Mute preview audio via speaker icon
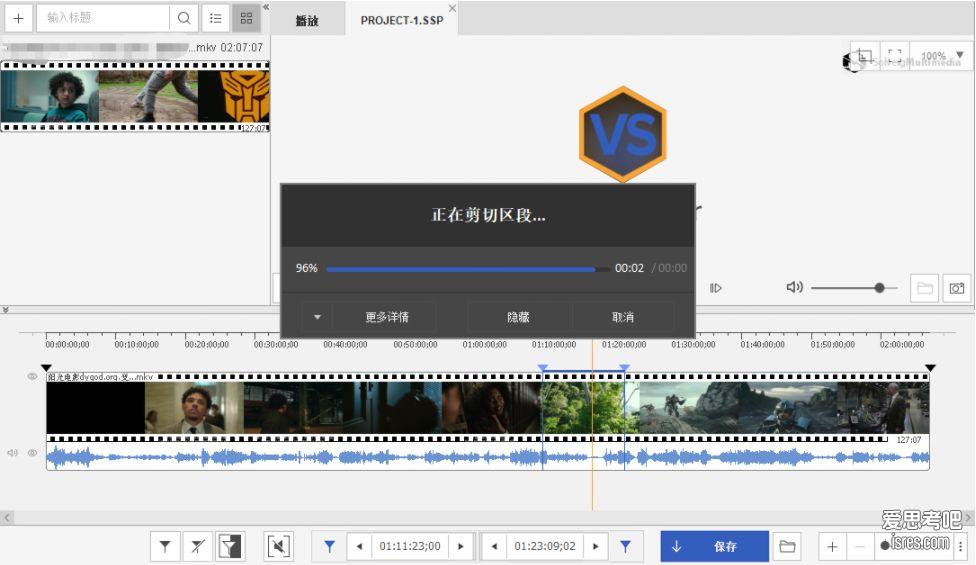 pos(794,287)
